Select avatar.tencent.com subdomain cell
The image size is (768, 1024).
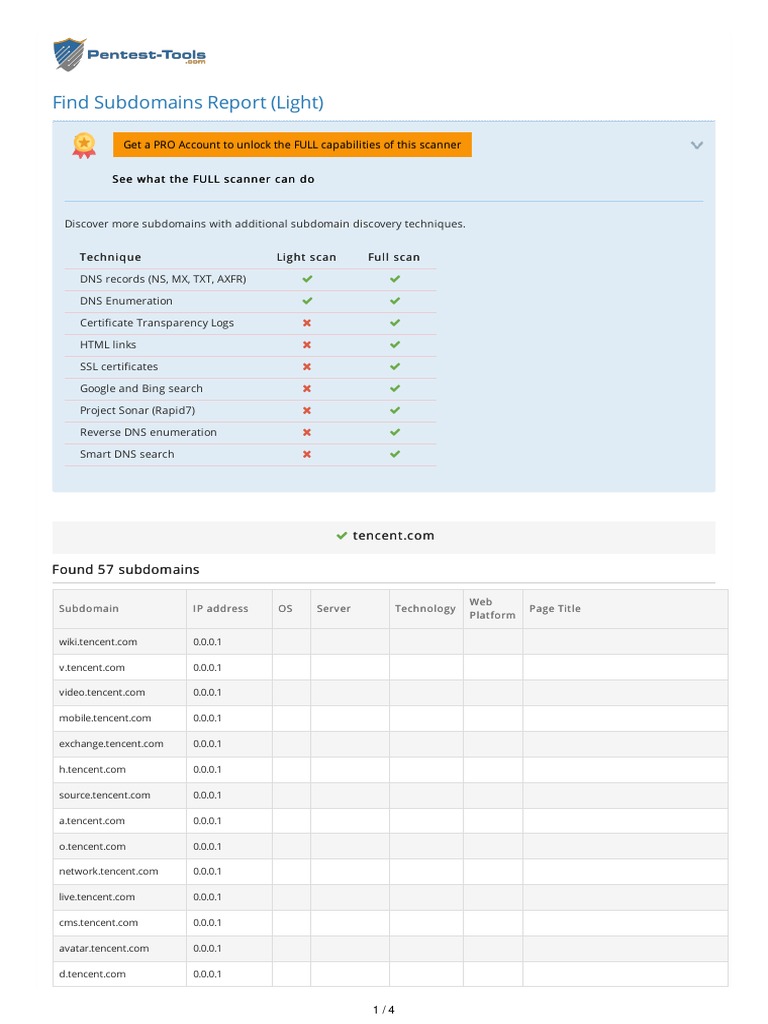click(120, 948)
